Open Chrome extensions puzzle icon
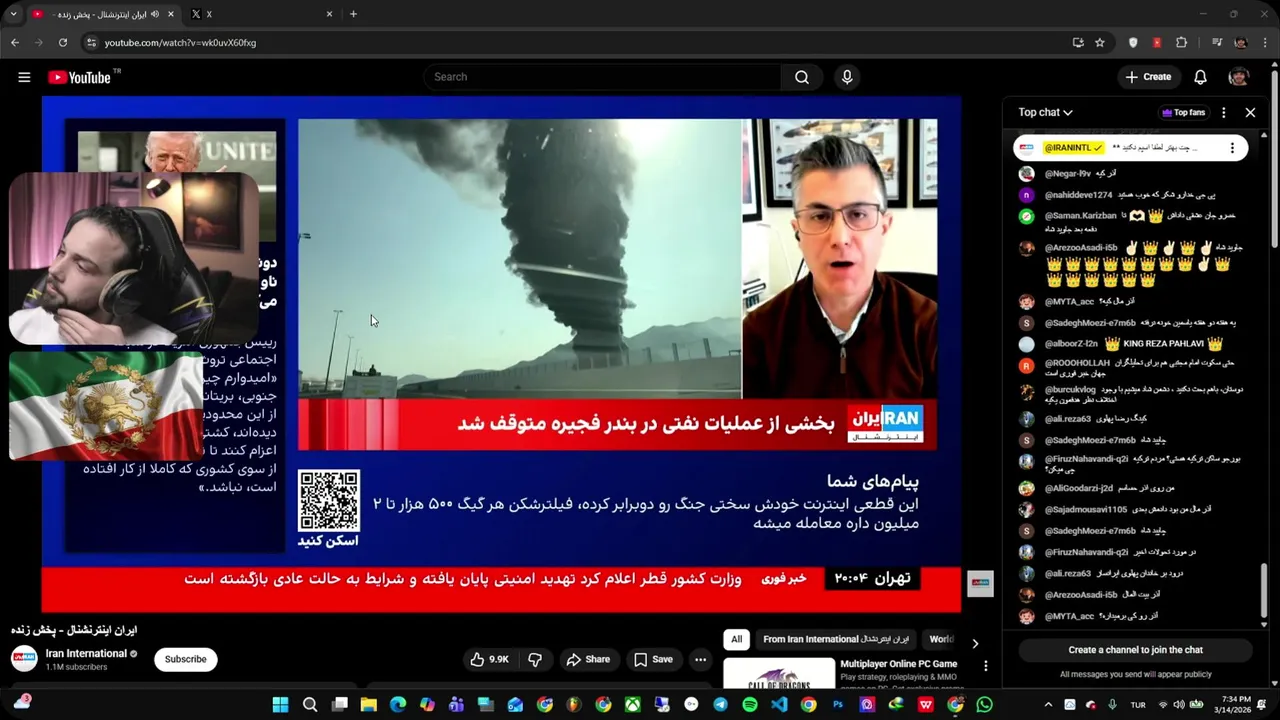 (1181, 43)
